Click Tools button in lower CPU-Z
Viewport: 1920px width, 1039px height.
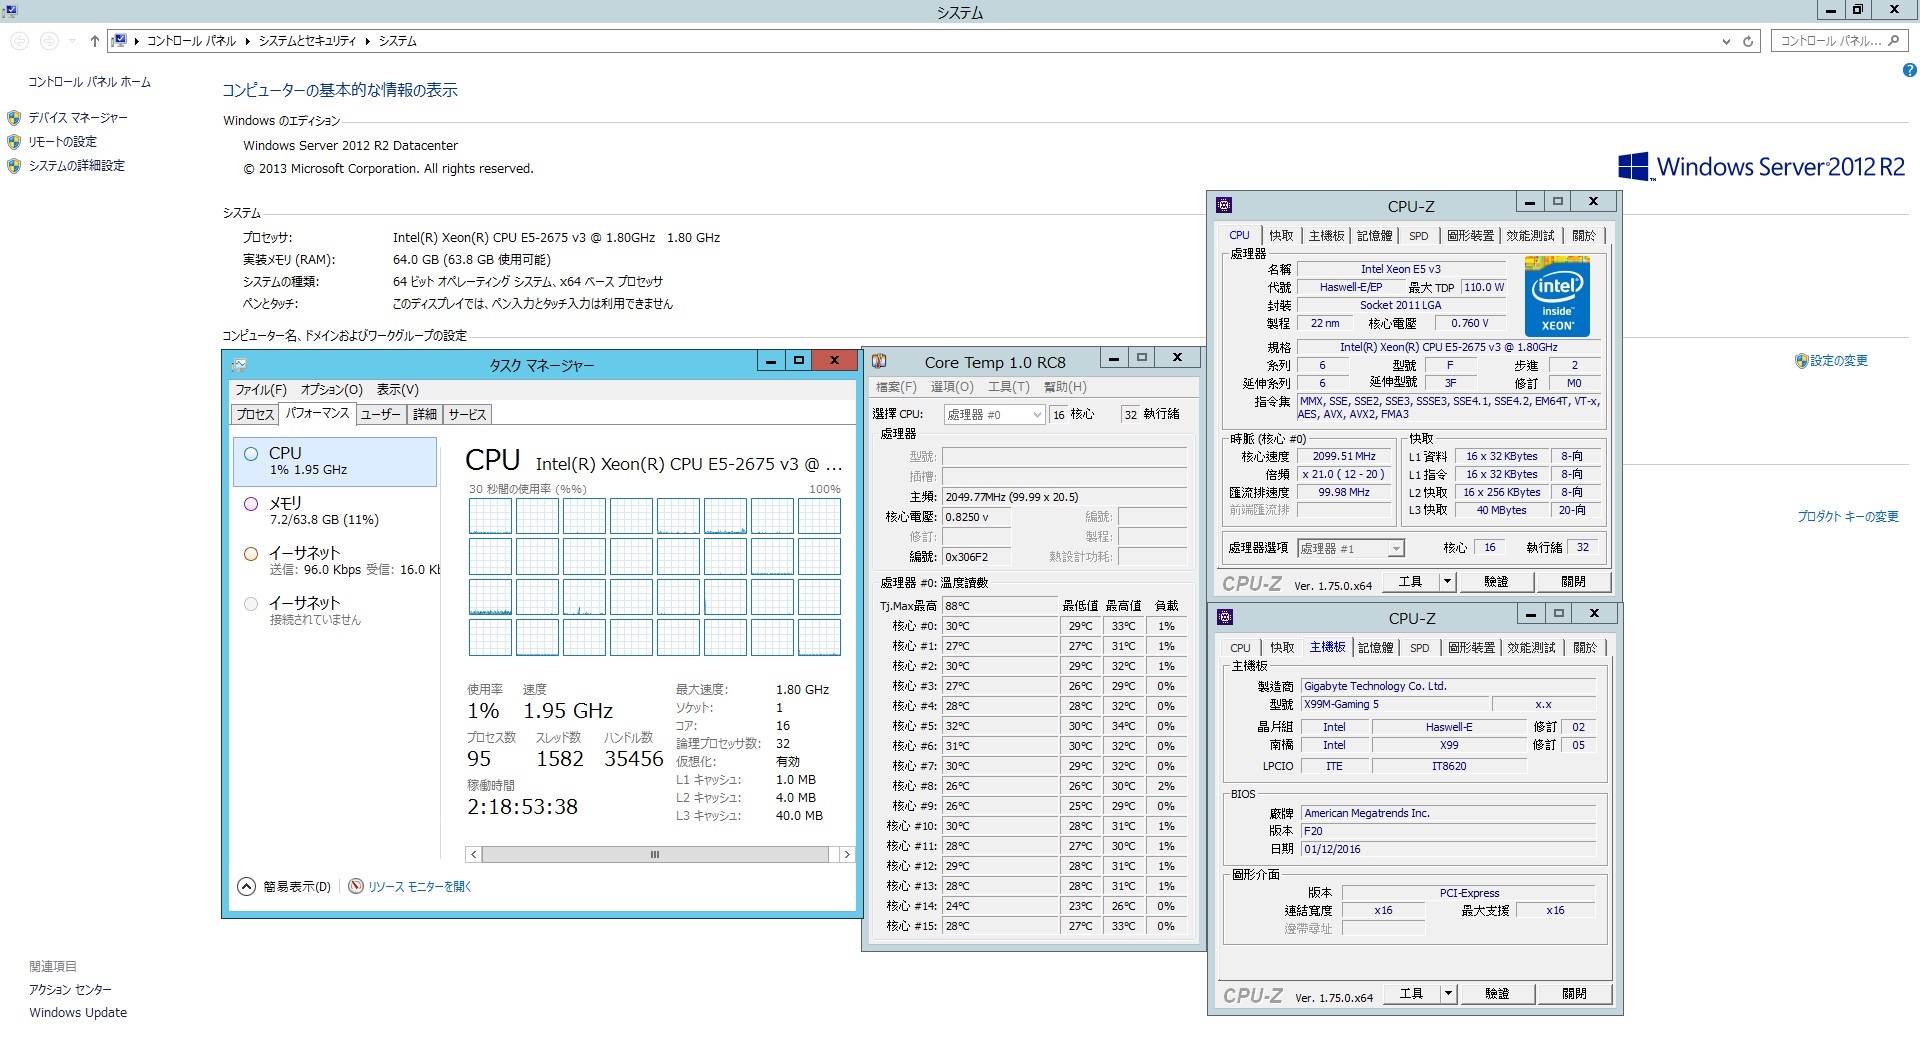(x=1410, y=994)
